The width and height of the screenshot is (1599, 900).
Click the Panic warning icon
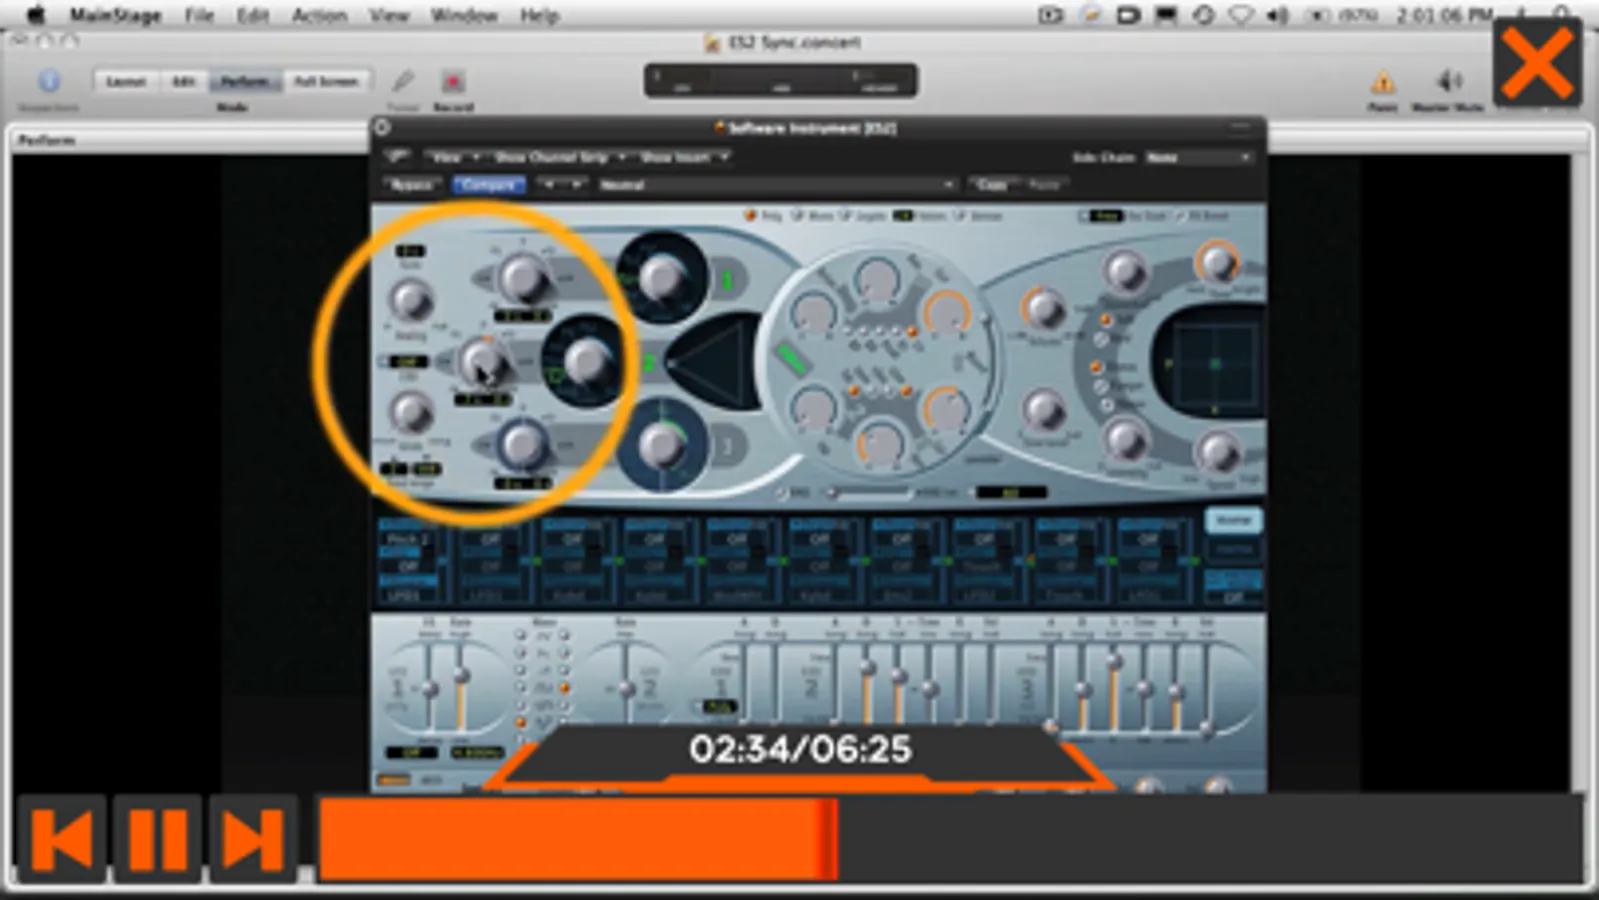click(x=1383, y=81)
